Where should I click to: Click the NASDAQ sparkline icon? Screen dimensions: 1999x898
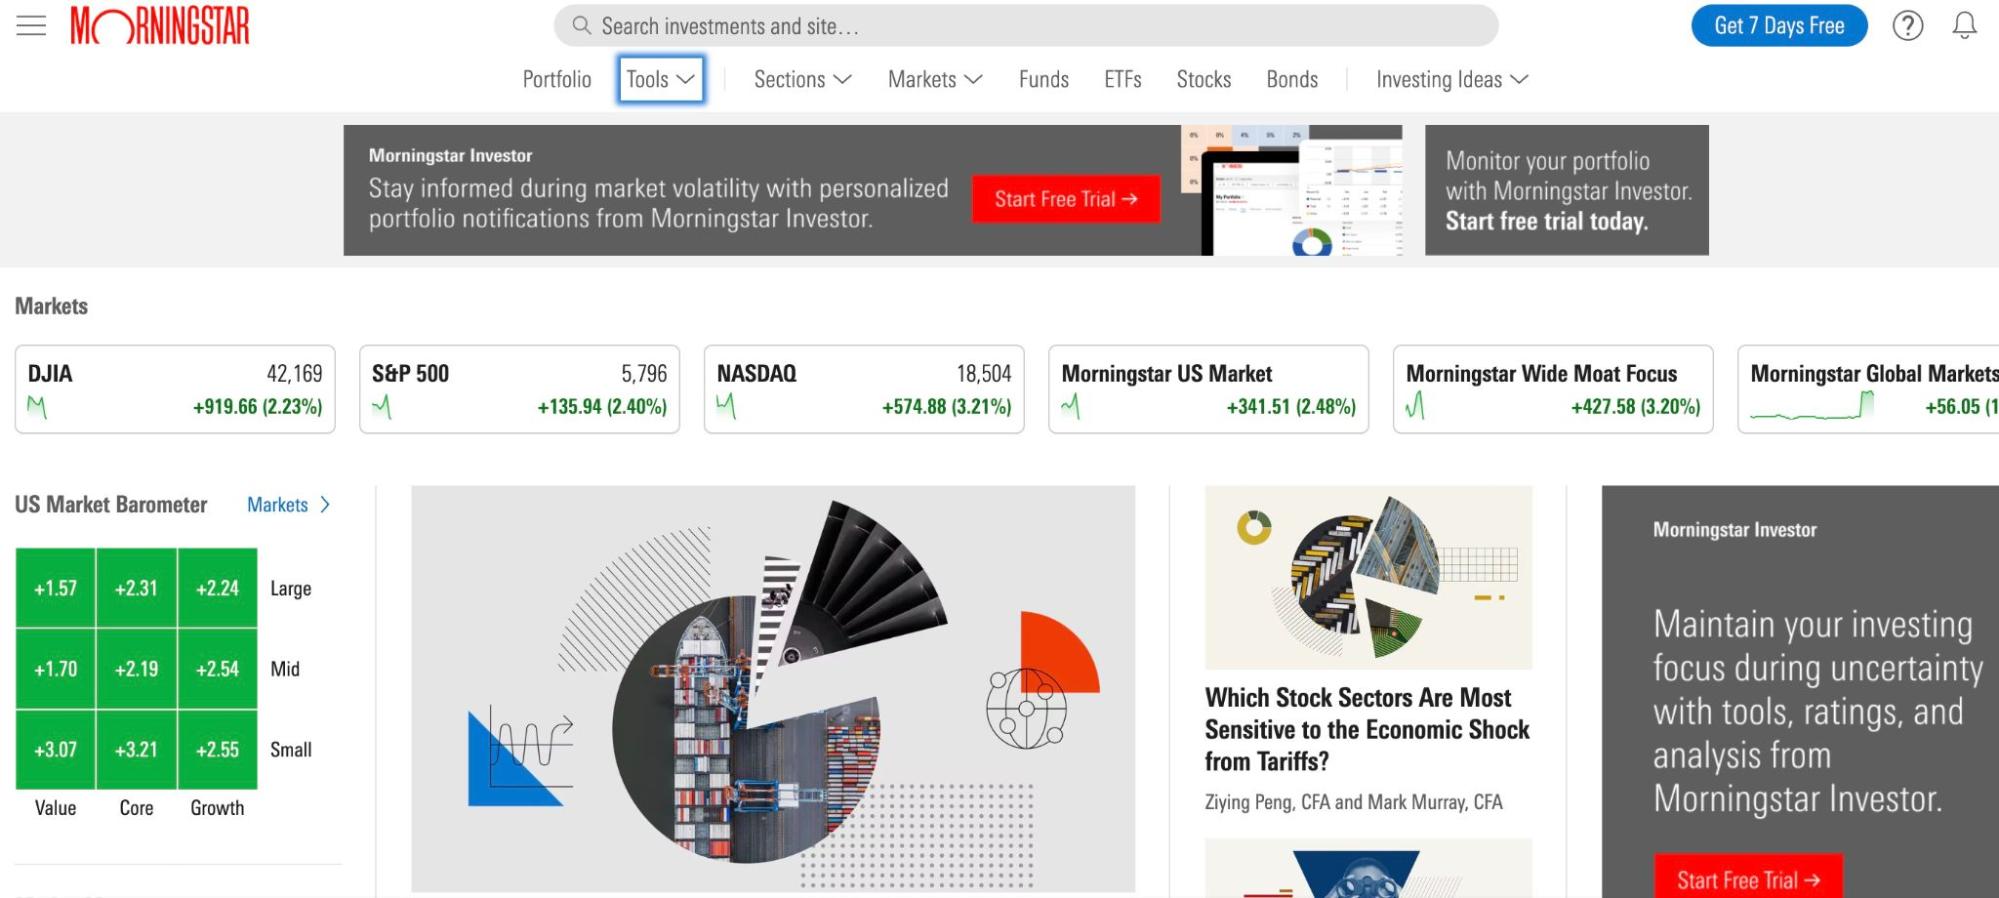coord(726,407)
